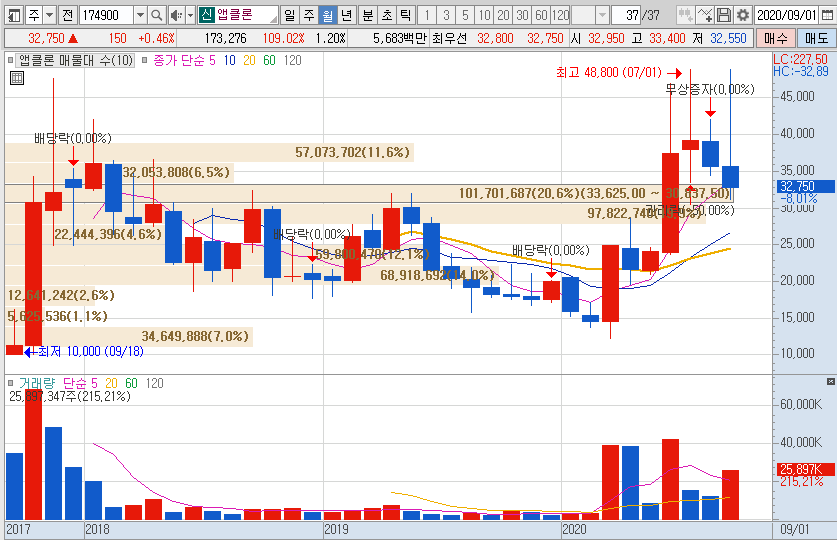Click the MA 5 legend value
This screenshot has width=837, height=540.
coord(212,60)
